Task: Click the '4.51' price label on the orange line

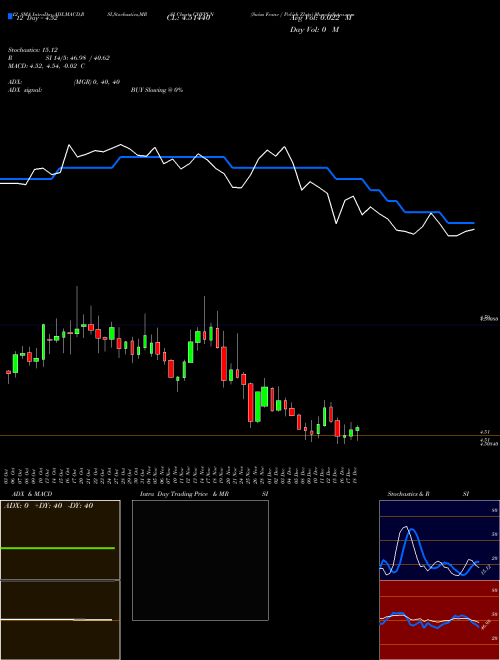Action: click(484, 432)
